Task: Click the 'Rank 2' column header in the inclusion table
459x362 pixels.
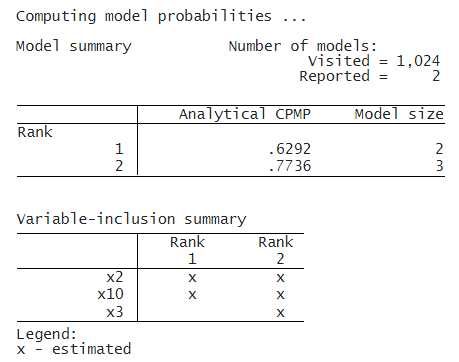Action: click(x=276, y=250)
